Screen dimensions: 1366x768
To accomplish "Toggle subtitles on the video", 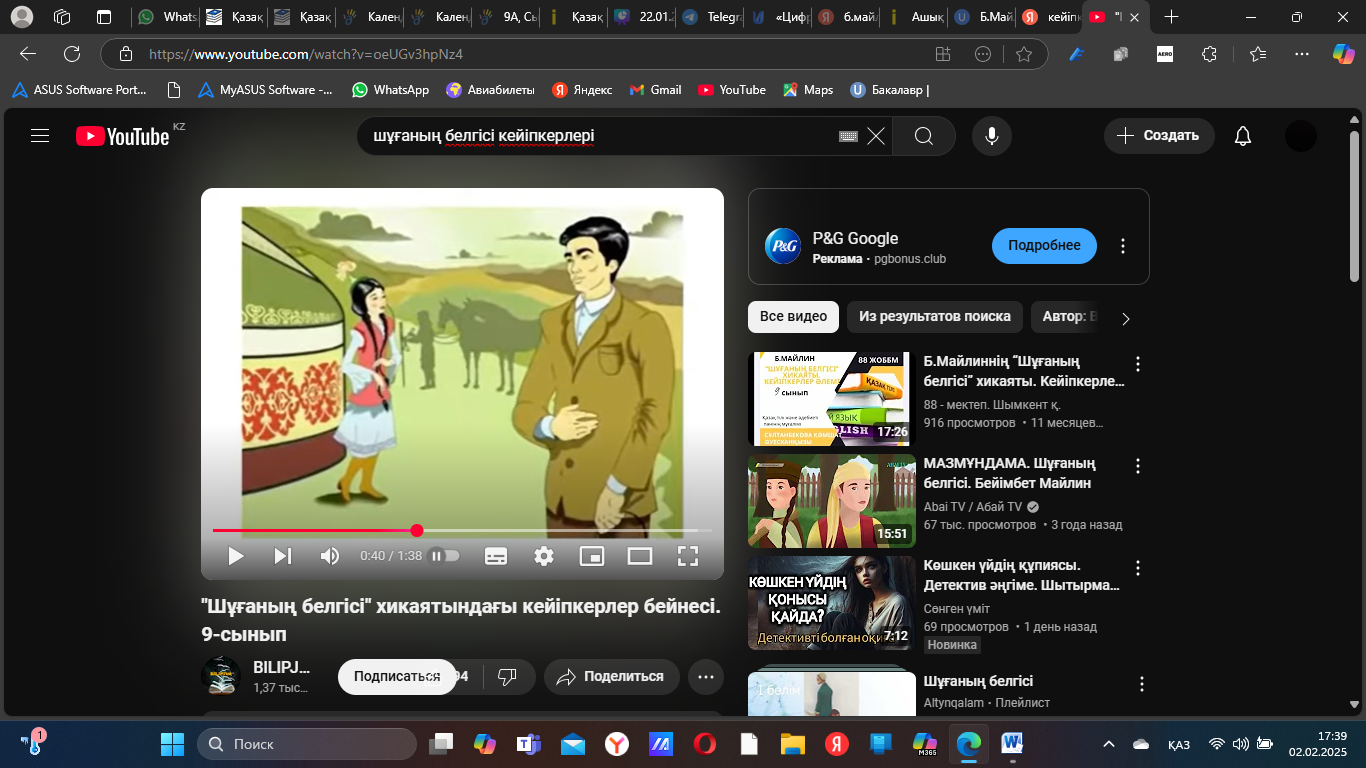I will (x=496, y=556).
